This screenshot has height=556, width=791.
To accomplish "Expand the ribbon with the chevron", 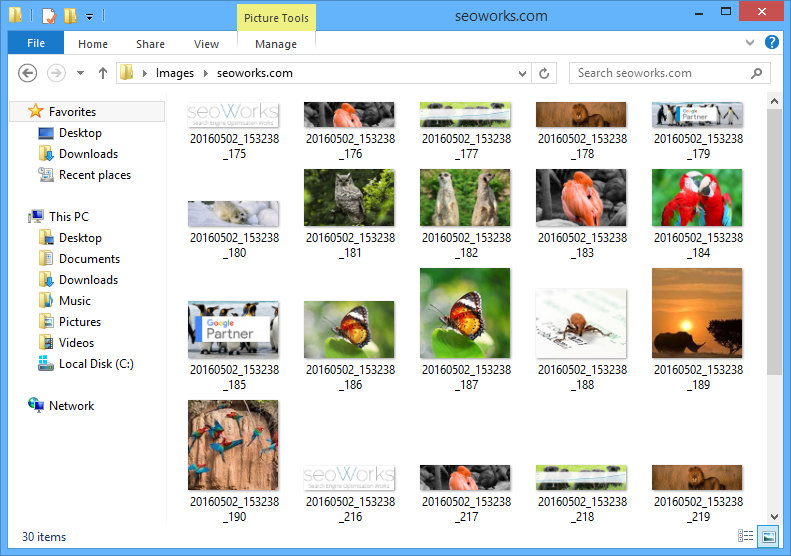I will pyautogui.click(x=751, y=44).
